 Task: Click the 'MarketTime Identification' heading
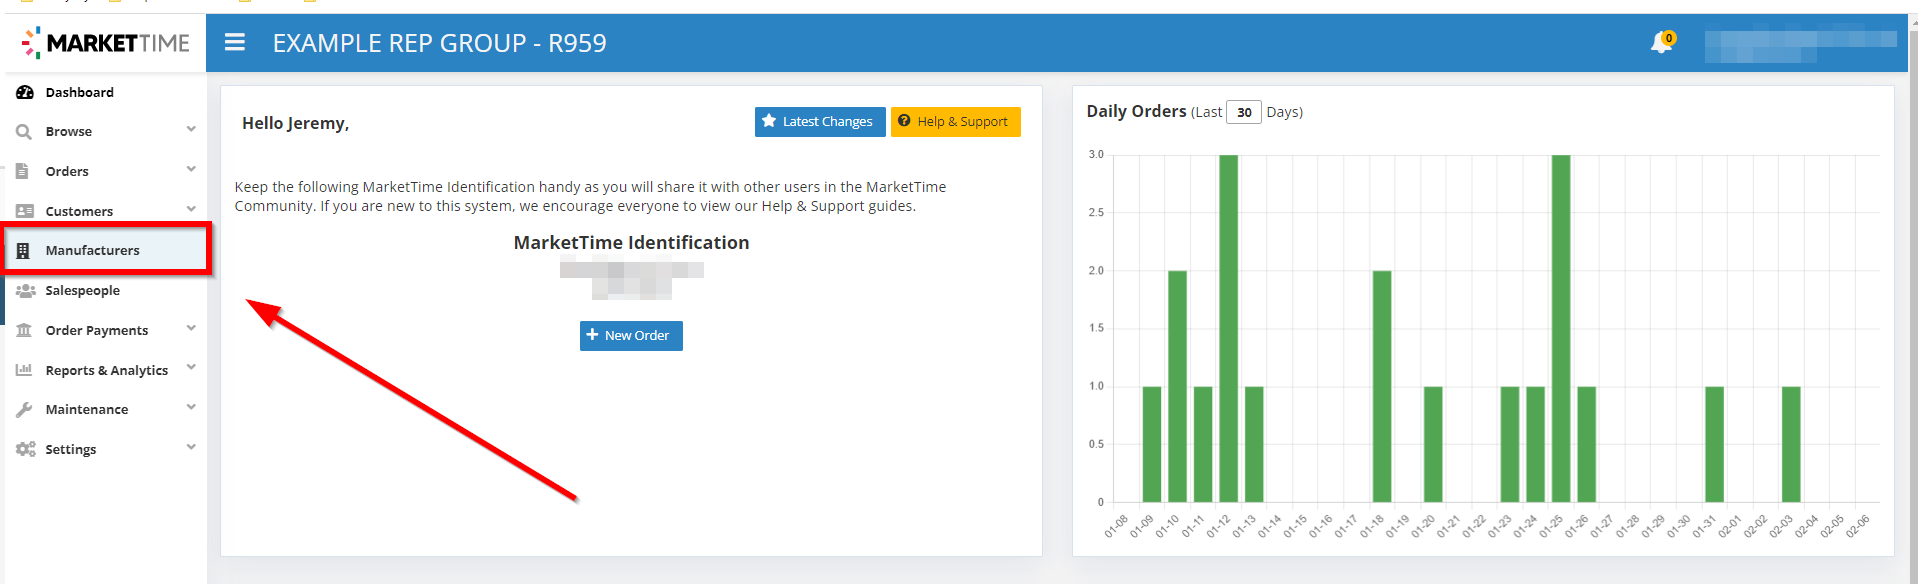631,243
